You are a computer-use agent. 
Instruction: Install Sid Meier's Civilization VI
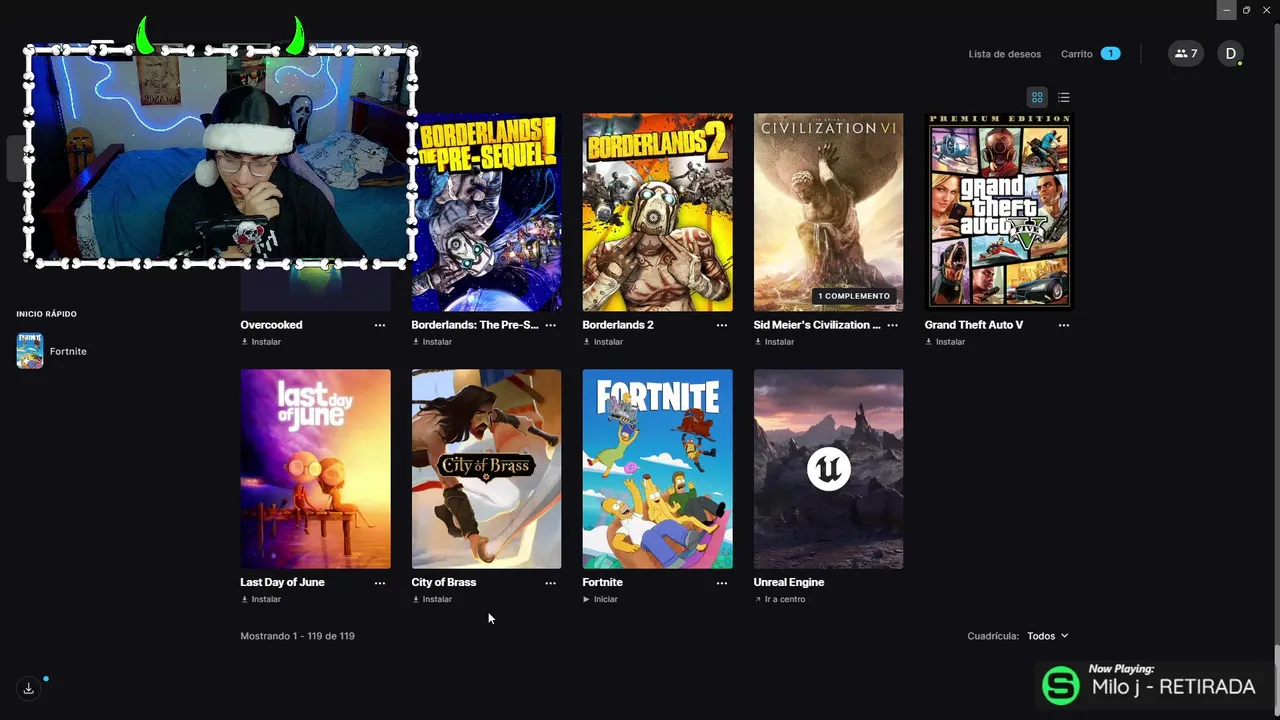click(774, 342)
